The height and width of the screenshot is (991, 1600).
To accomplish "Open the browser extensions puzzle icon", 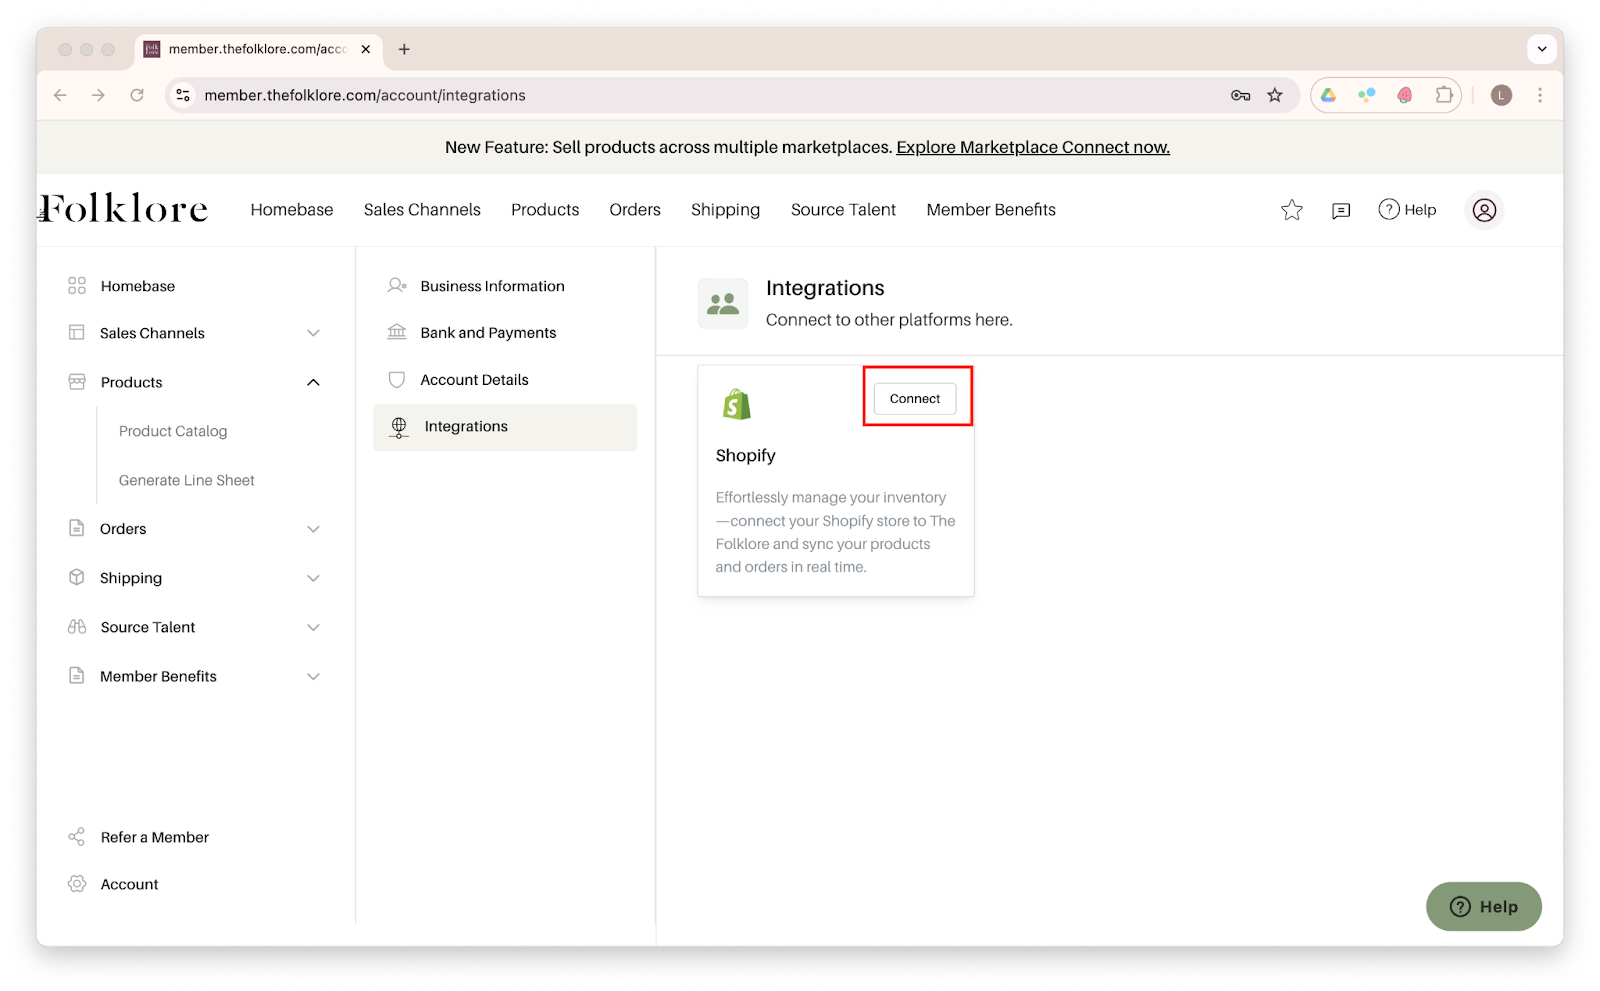I will click(1444, 95).
